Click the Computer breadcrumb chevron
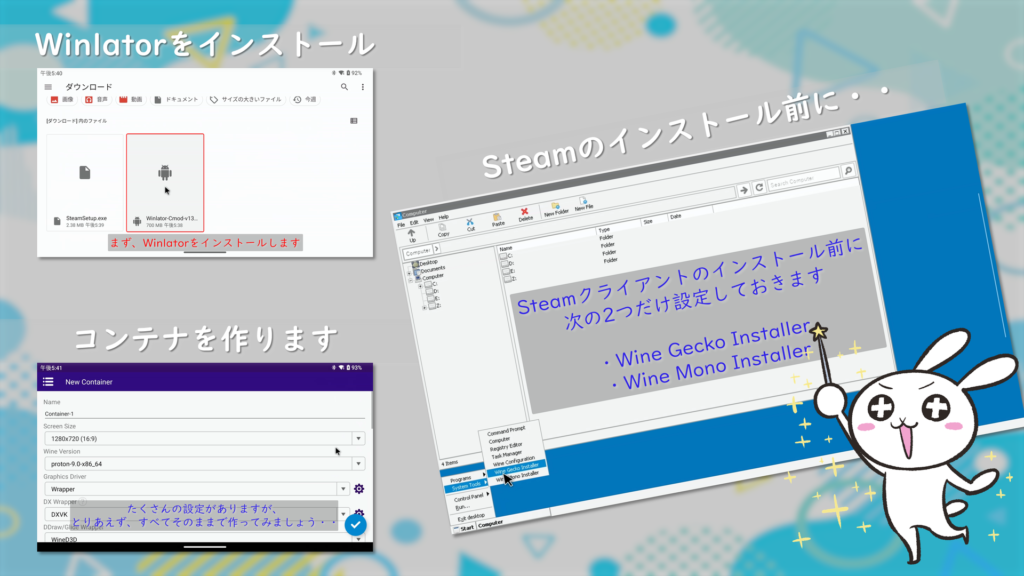 coord(436,249)
